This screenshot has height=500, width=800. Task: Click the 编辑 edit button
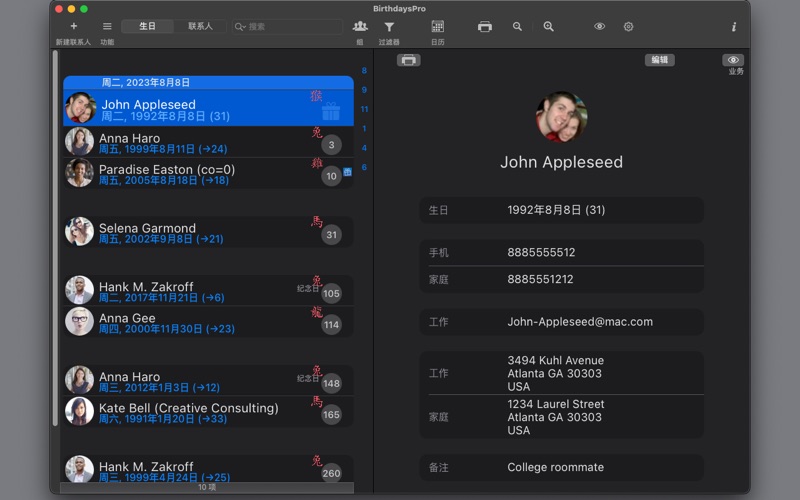[659, 60]
